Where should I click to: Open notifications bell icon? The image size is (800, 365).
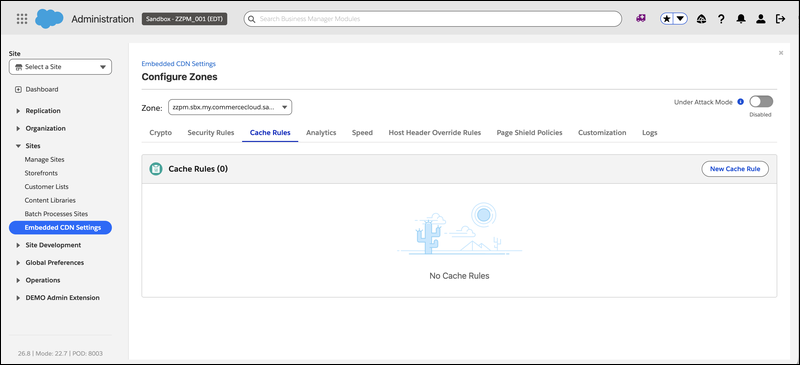pyautogui.click(x=741, y=19)
